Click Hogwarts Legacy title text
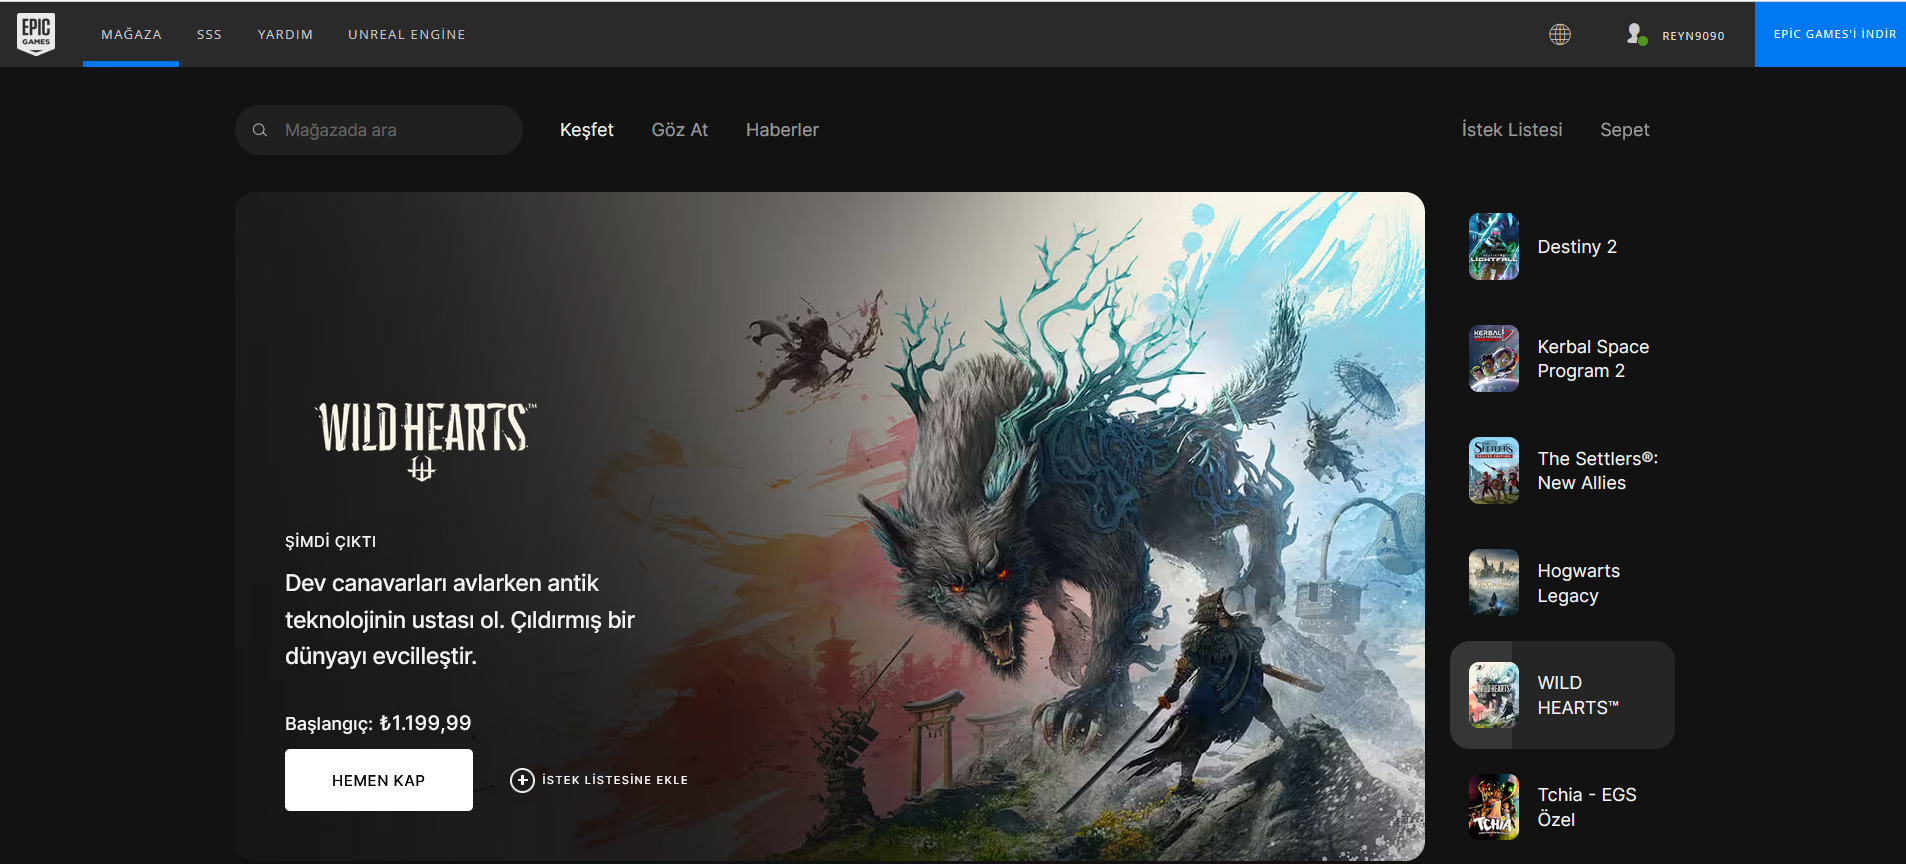Screen dimensions: 1906x864 click(1578, 583)
